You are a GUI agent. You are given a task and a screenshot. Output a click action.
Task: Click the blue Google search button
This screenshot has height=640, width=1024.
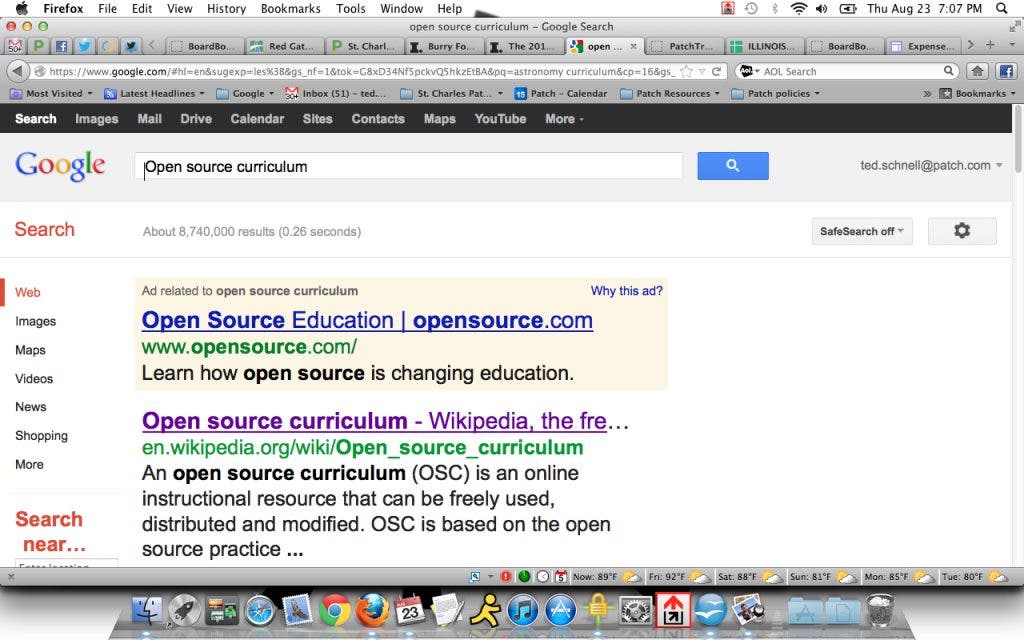733,166
